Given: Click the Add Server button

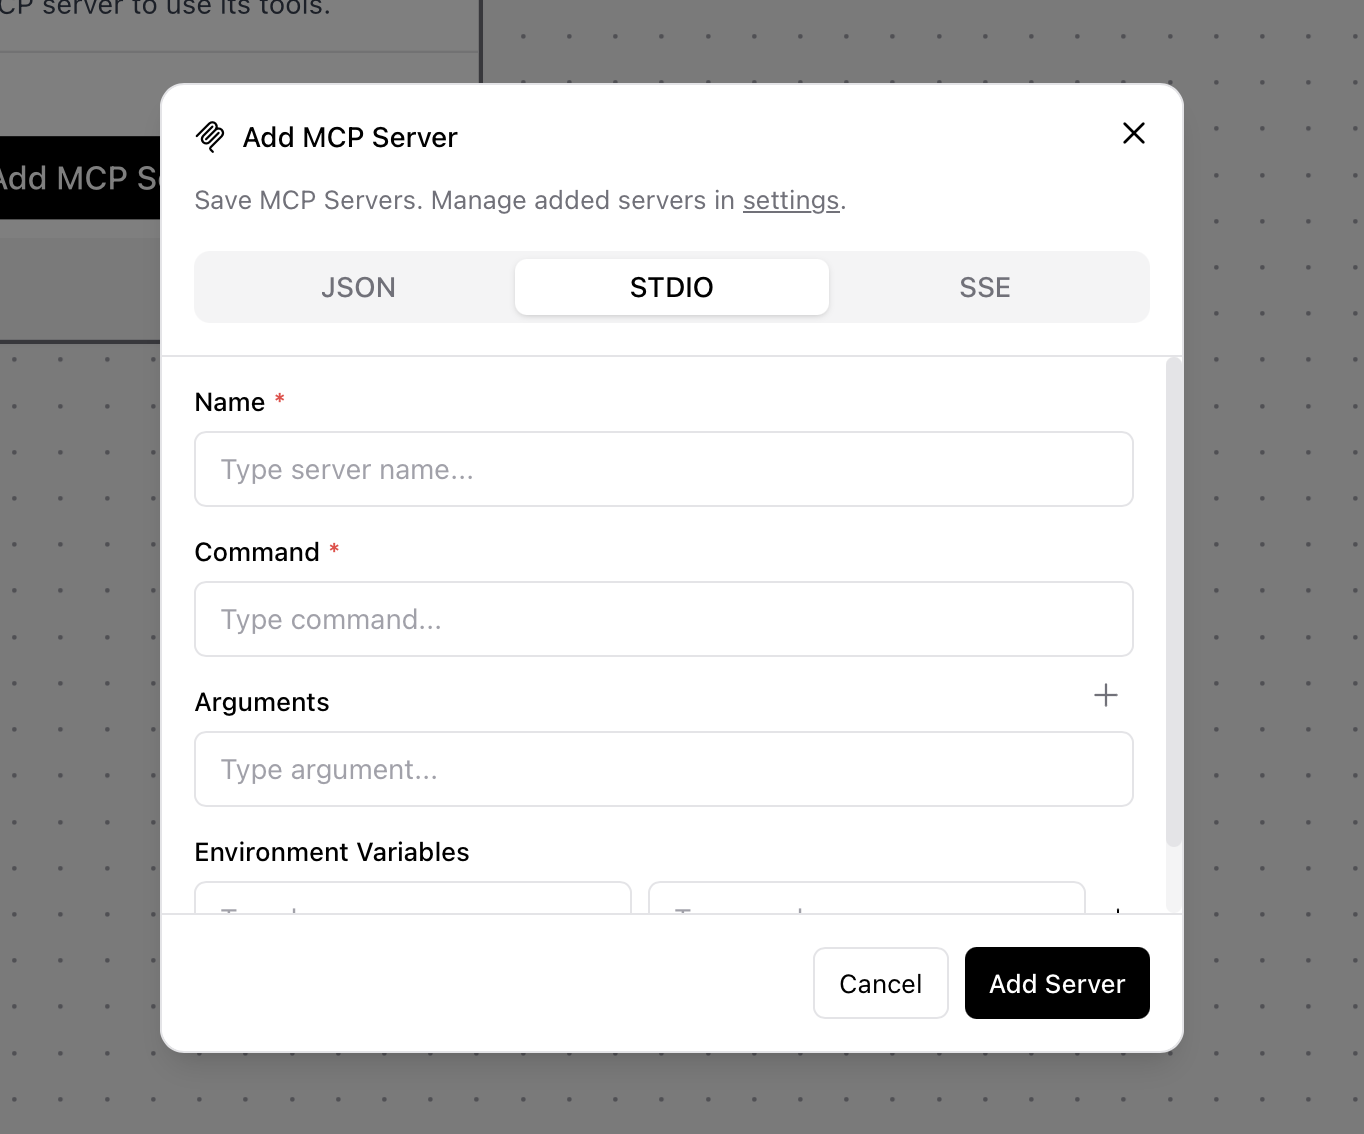Looking at the screenshot, I should (x=1056, y=983).
